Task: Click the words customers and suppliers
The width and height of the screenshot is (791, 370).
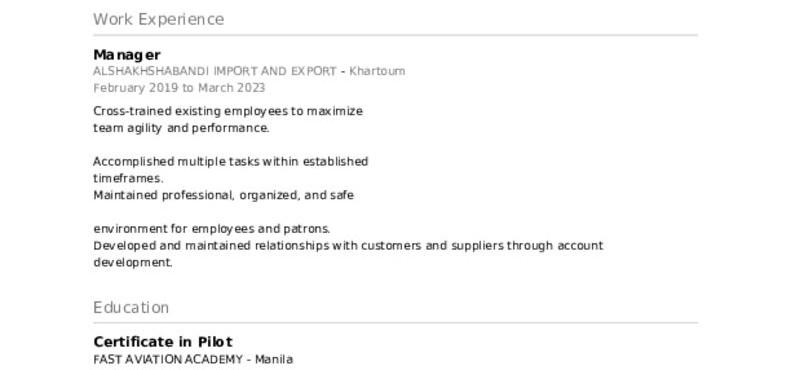Action: (x=432, y=246)
